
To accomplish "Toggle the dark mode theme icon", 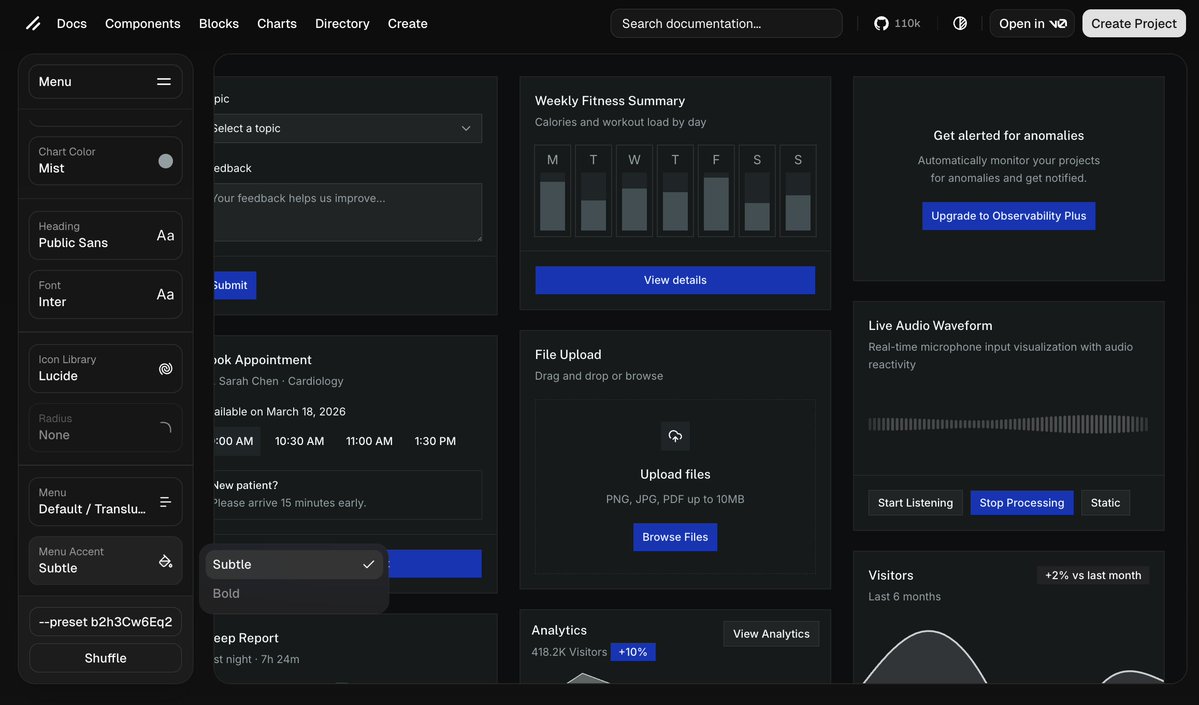I will click(x=960, y=24).
